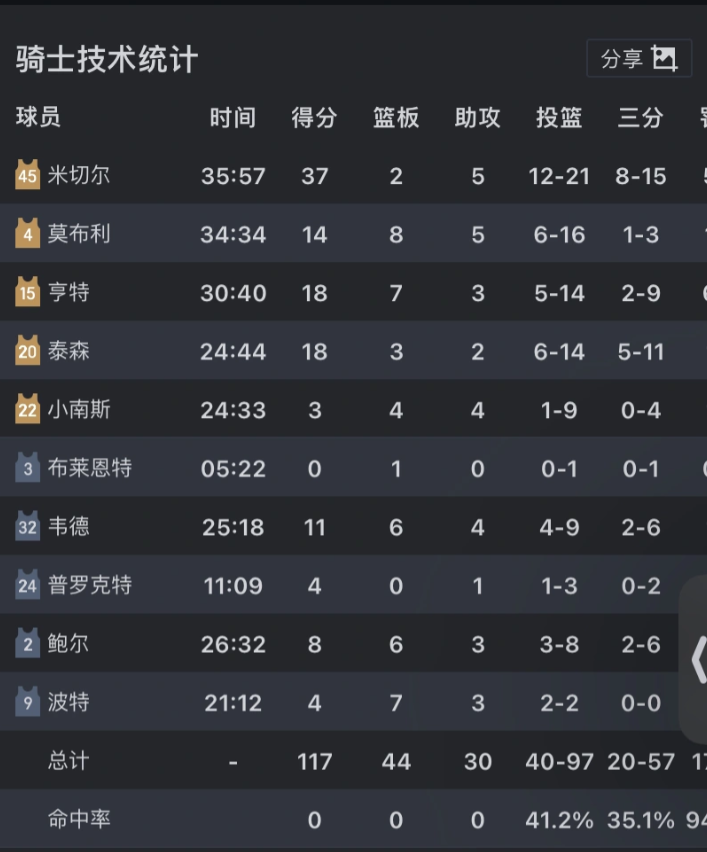
Task: Select the number 2 jersey icon for 鲍尔
Action: click(x=27, y=644)
